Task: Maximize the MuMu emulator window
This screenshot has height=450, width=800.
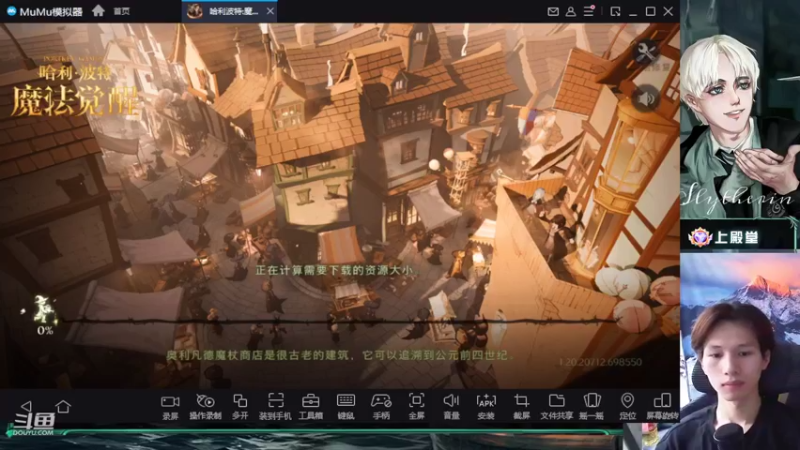Action: pyautogui.click(x=651, y=11)
